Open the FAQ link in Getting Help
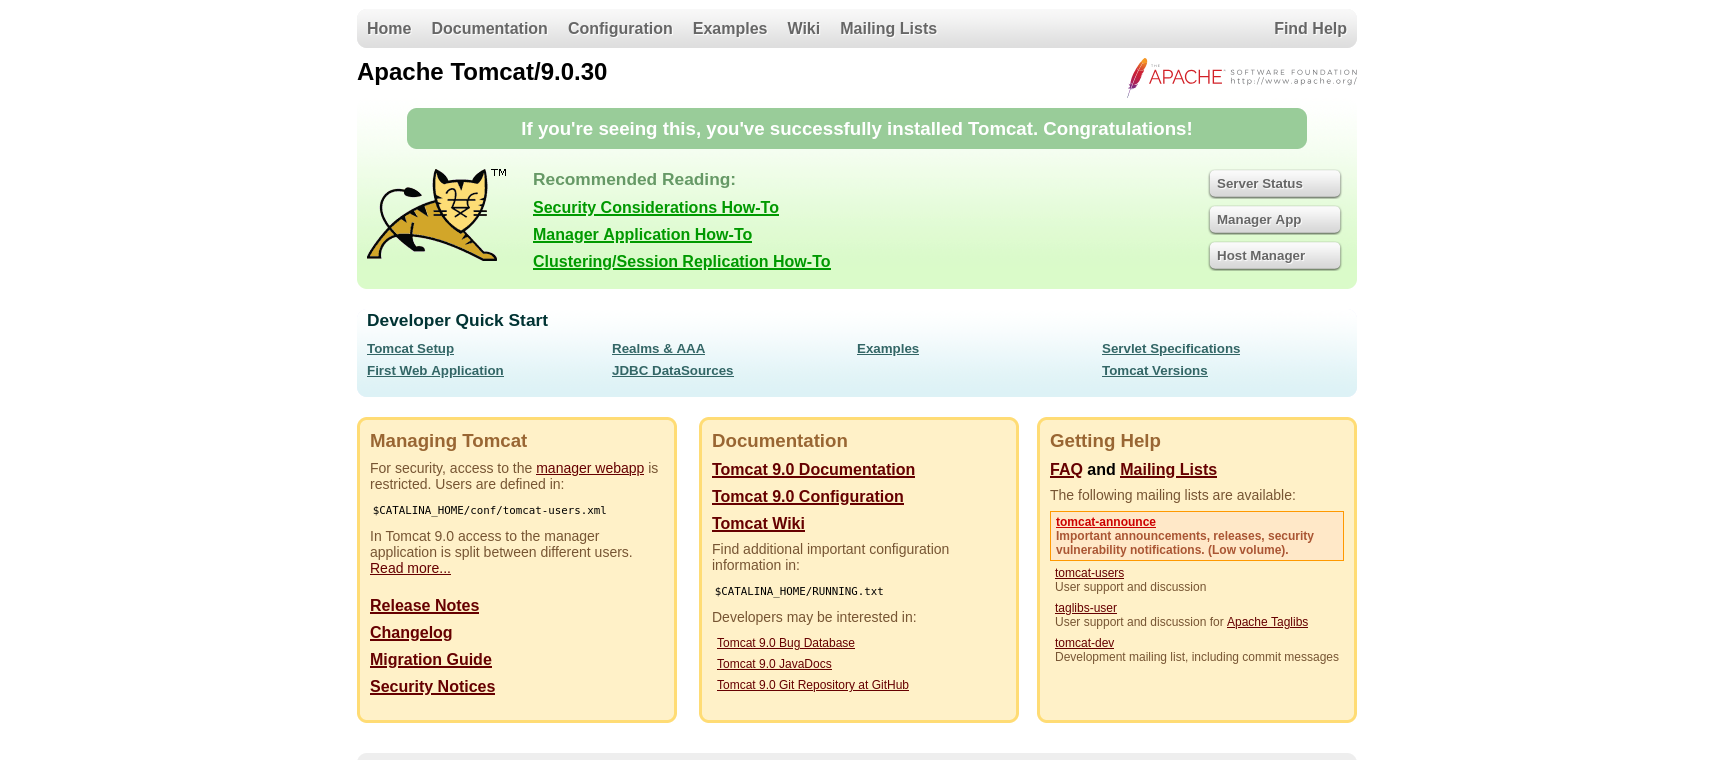Viewport: 1710px width, 760px height. click(1066, 470)
